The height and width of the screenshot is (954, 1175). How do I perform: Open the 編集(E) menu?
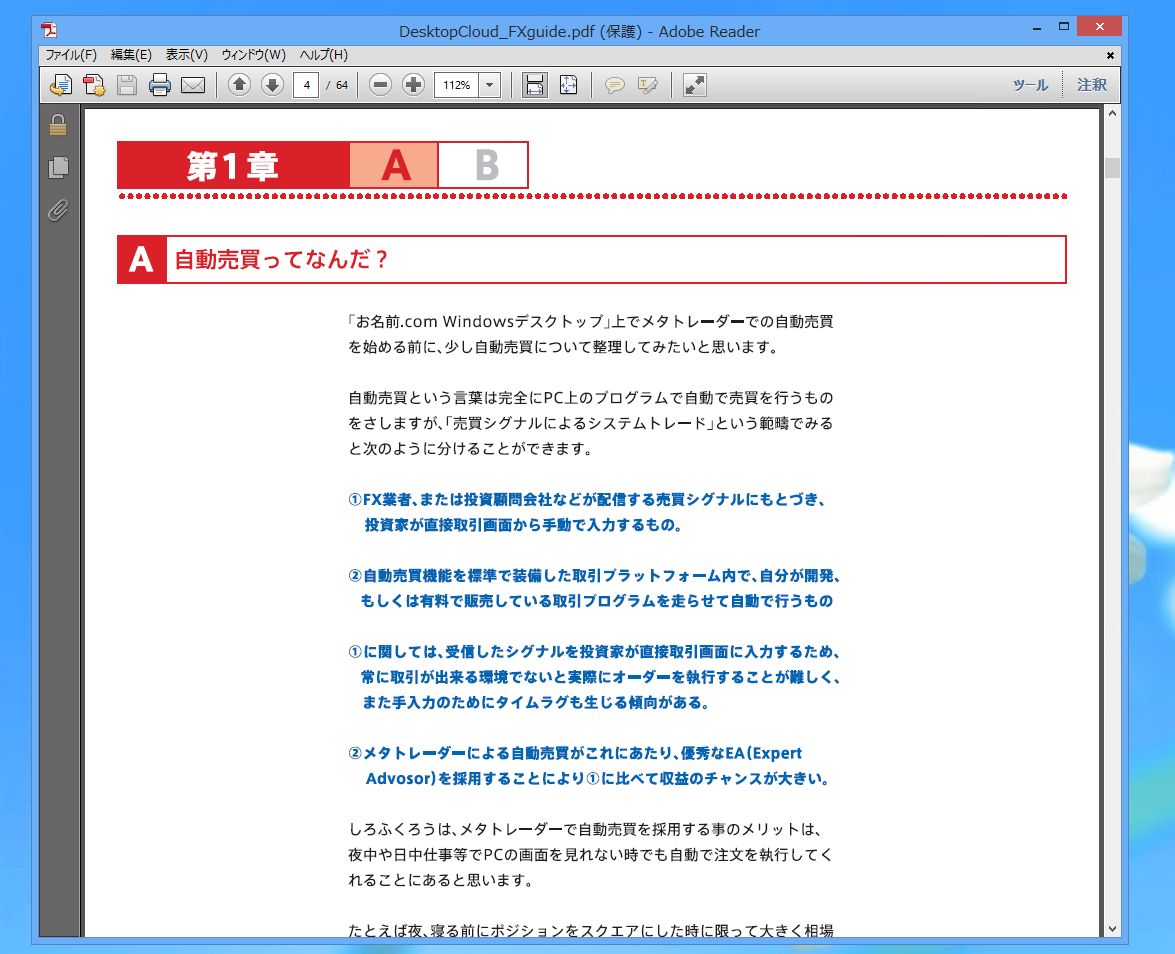click(x=131, y=55)
